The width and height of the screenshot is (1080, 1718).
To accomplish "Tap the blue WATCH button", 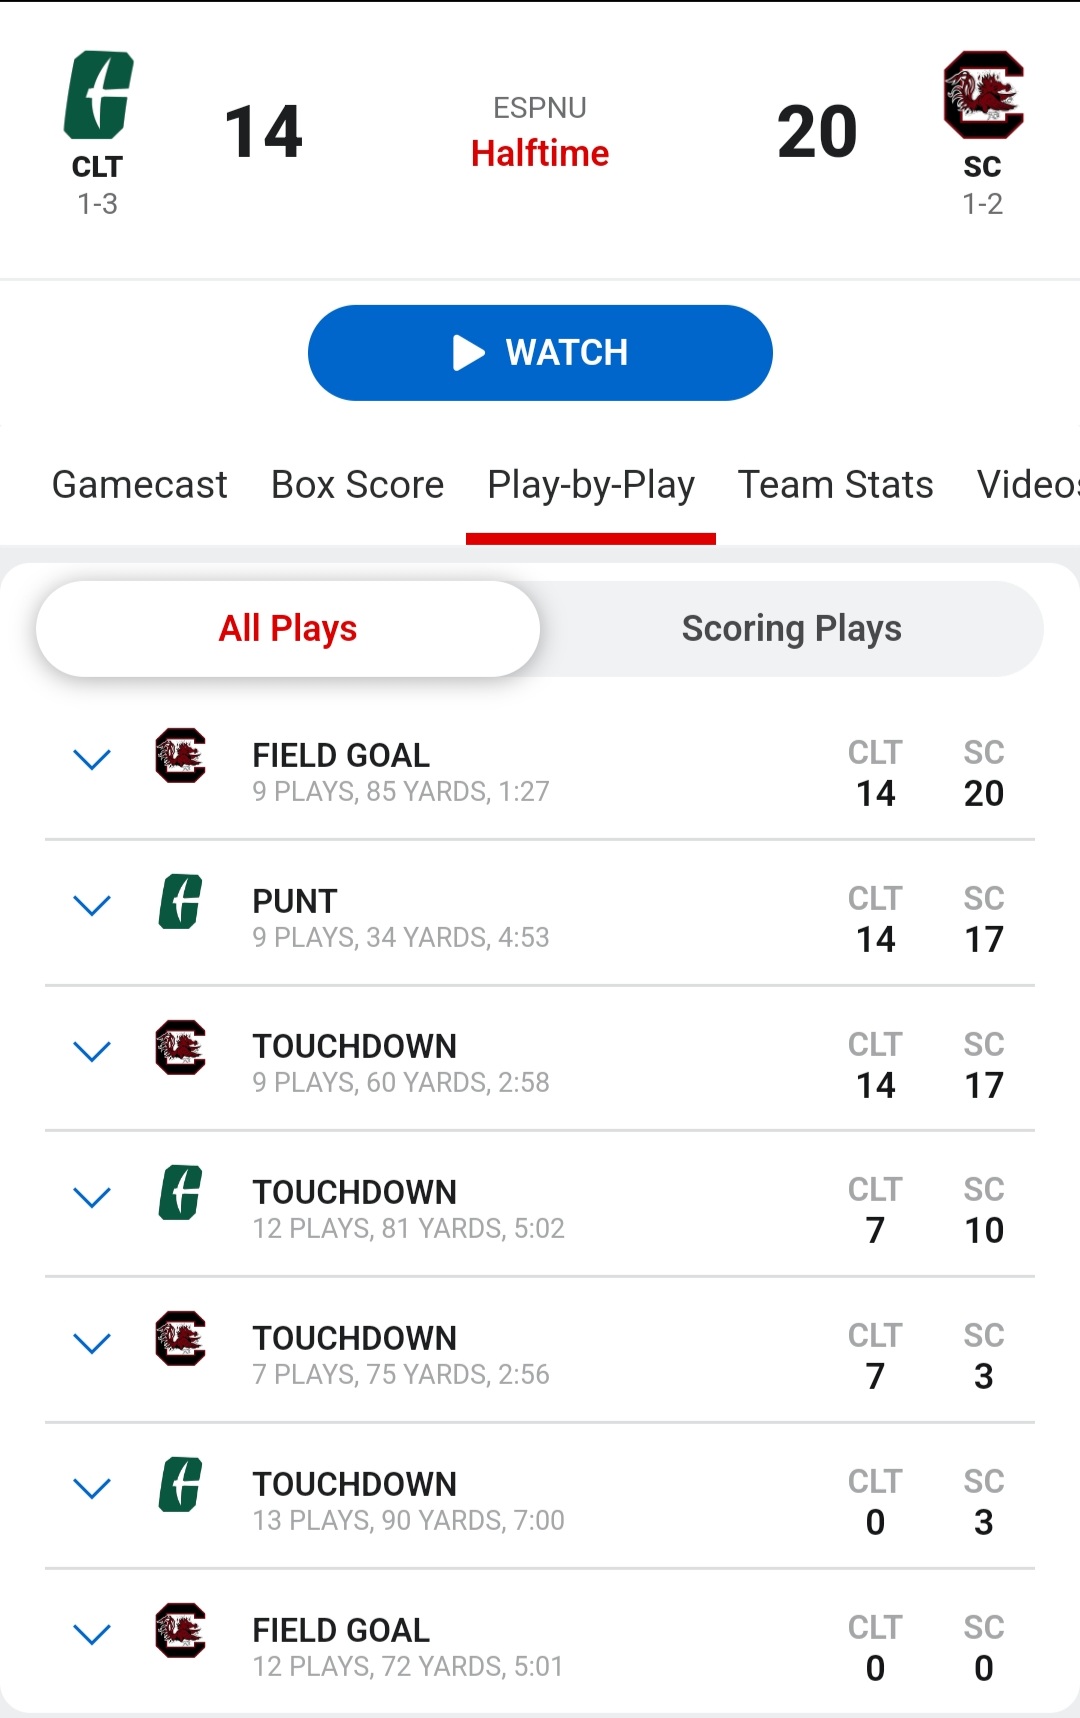I will (x=540, y=353).
